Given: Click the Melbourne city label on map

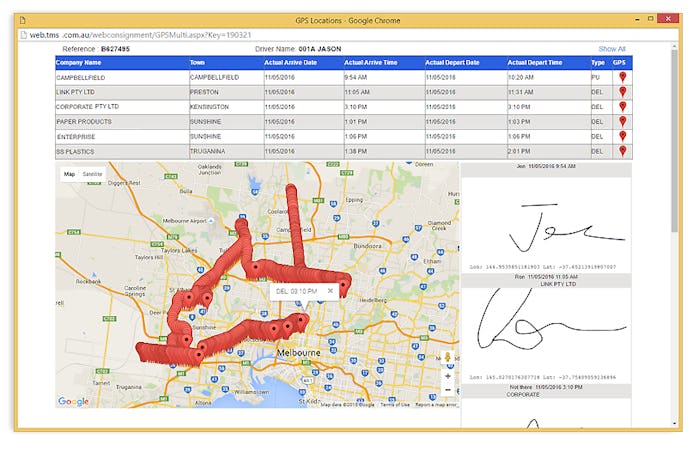Looking at the screenshot, I should (299, 353).
